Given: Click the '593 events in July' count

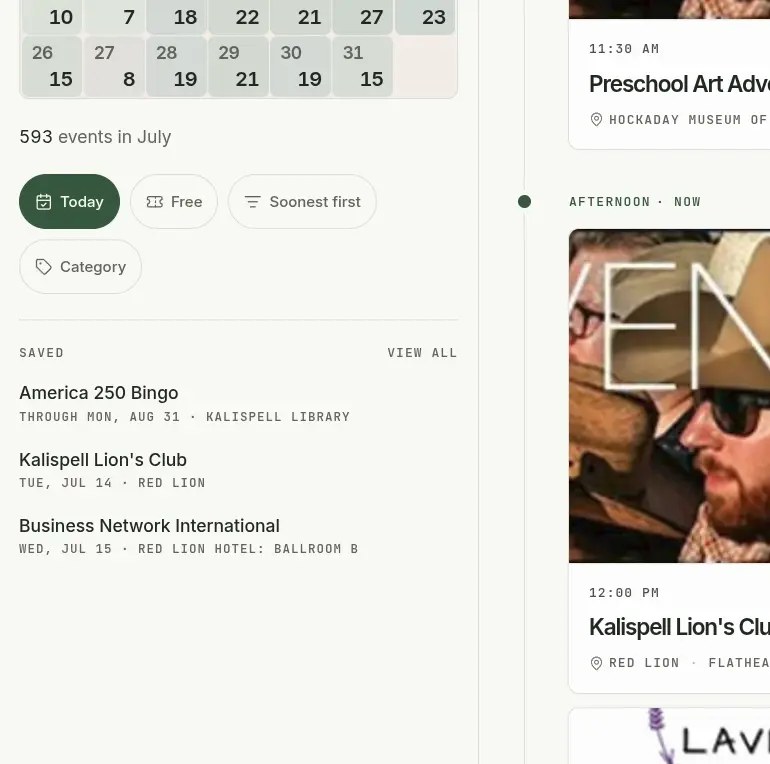Looking at the screenshot, I should (x=95, y=136).
